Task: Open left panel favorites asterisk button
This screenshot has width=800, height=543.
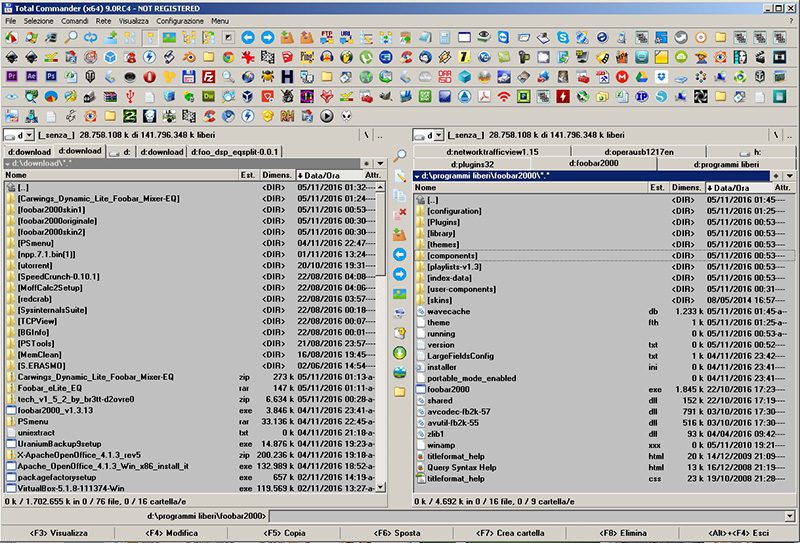Action: click(366, 164)
